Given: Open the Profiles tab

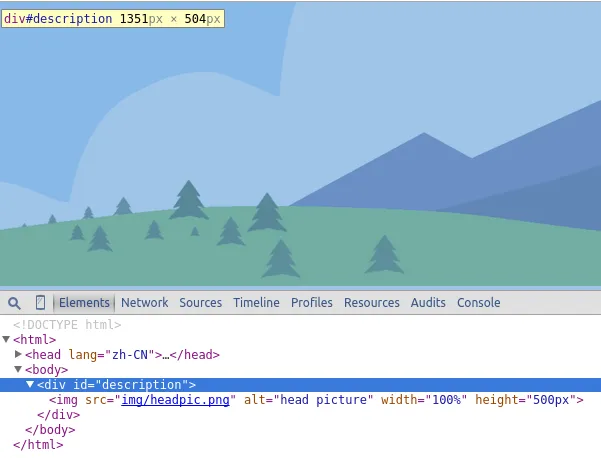Looking at the screenshot, I should [x=312, y=303].
